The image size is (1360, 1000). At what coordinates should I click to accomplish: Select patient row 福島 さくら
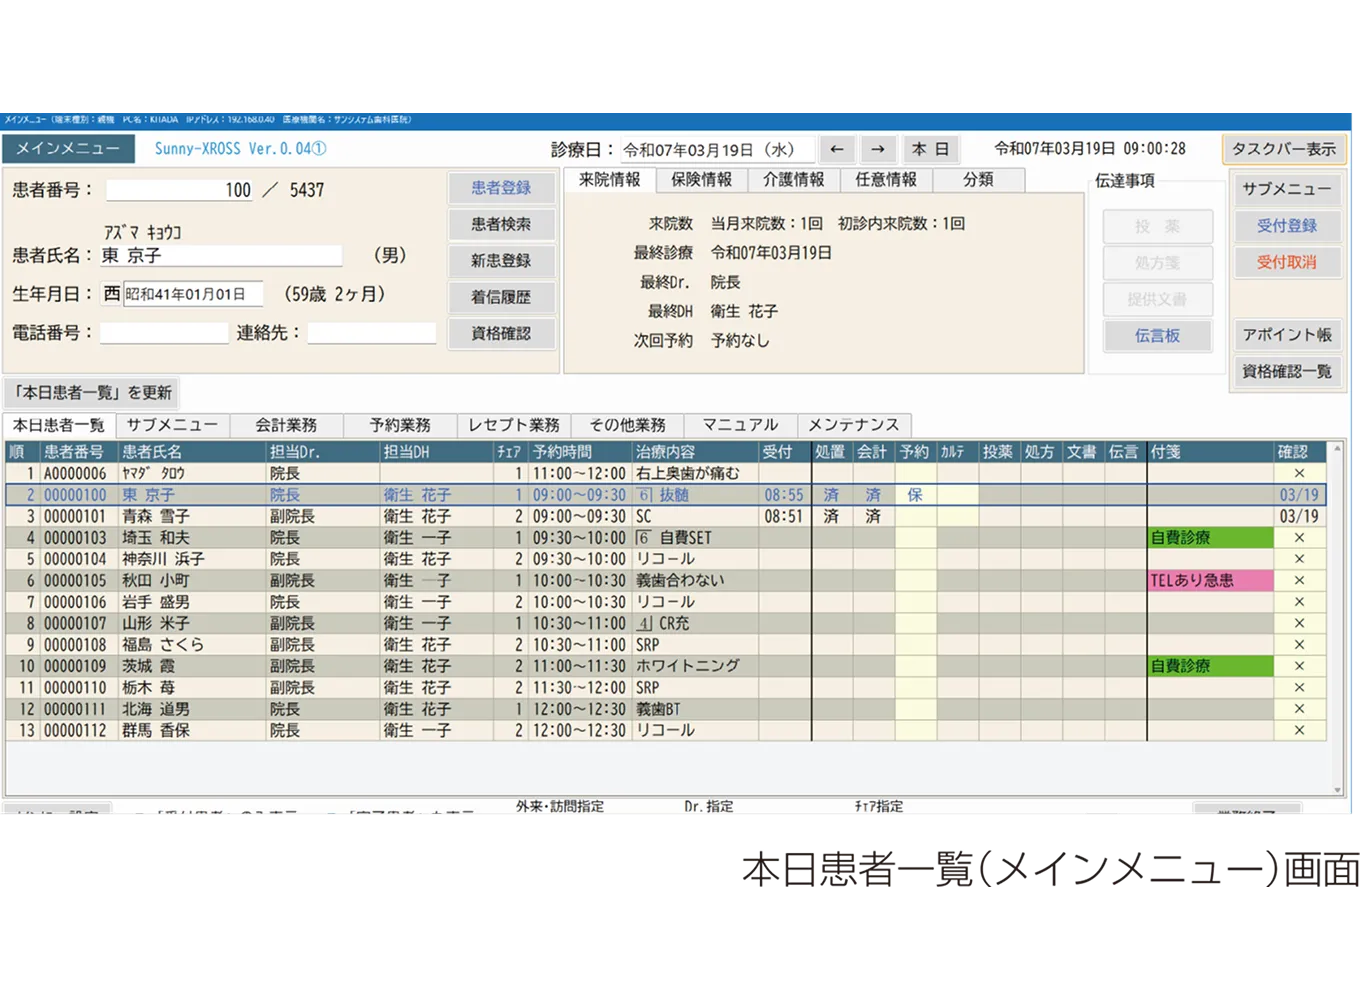coord(665,645)
